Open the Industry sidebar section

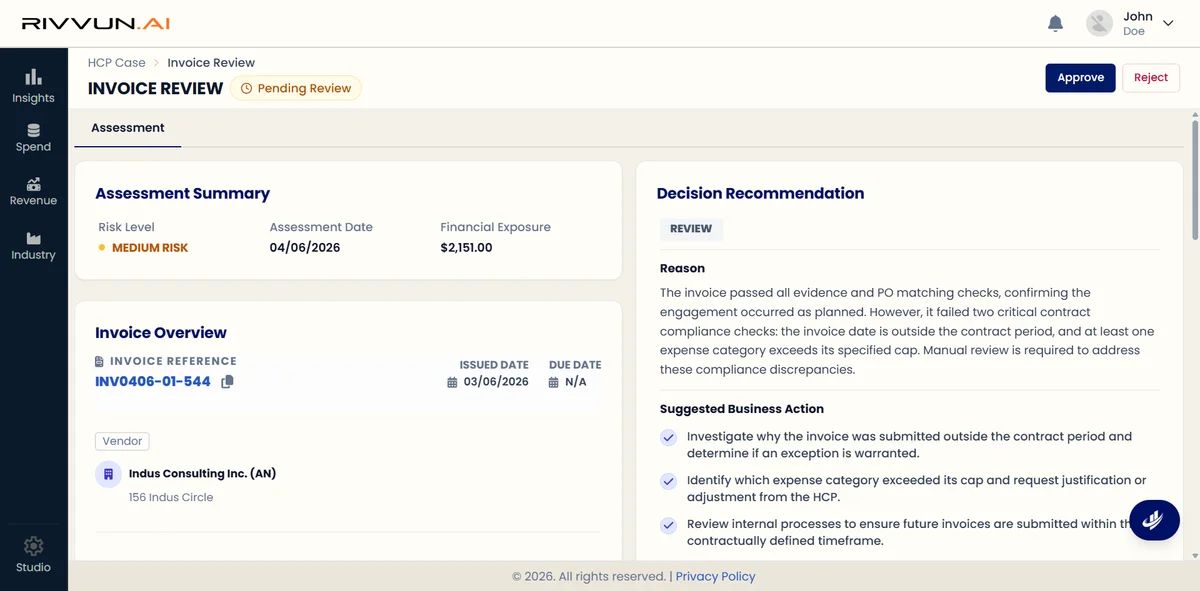pos(33,246)
